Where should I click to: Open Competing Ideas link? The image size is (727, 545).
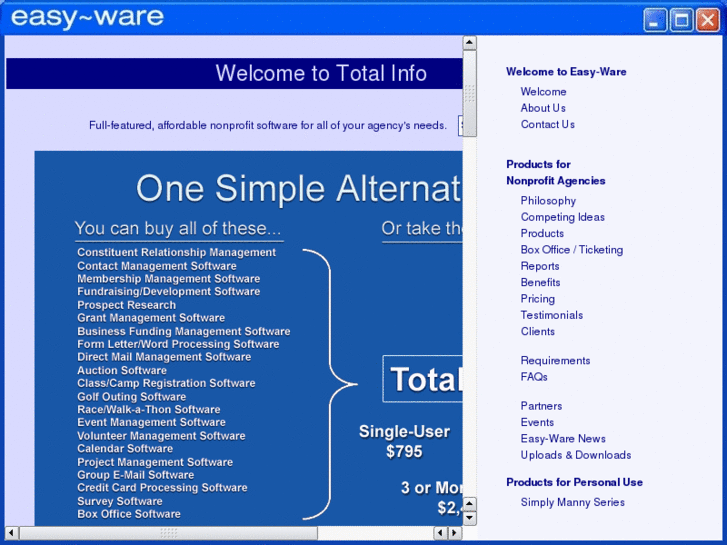[562, 217]
